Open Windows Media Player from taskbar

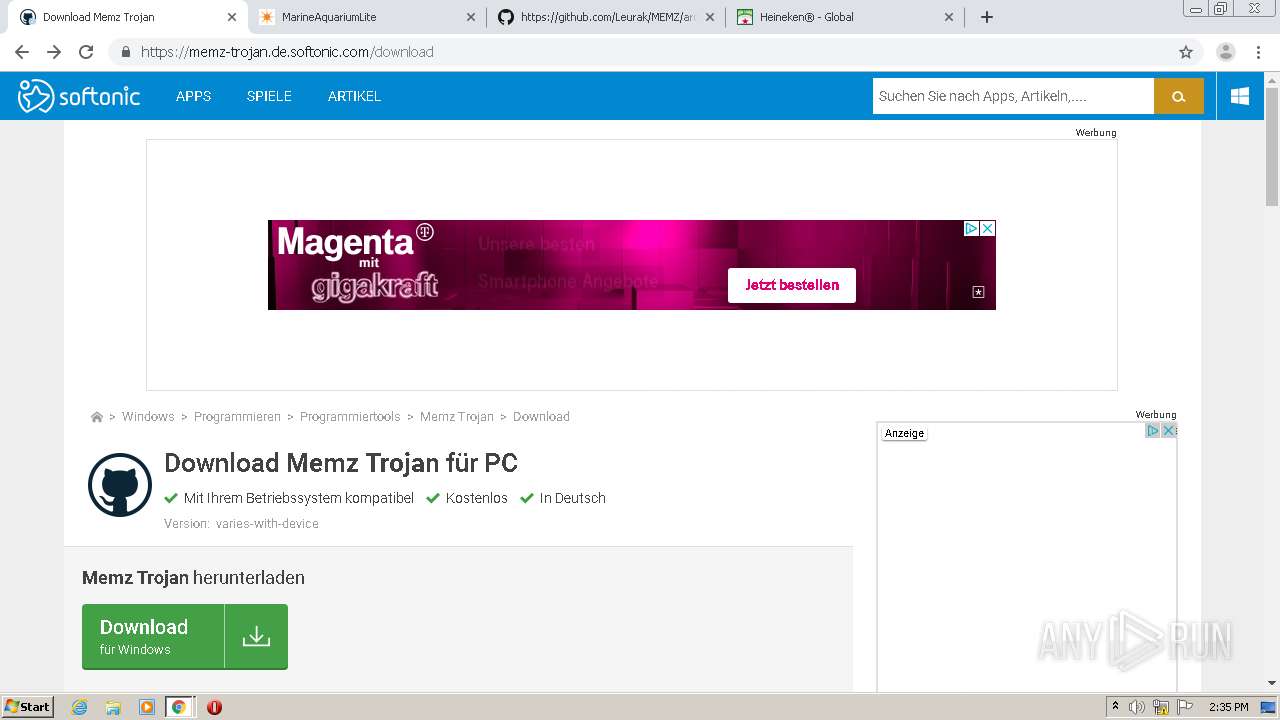[x=147, y=707]
